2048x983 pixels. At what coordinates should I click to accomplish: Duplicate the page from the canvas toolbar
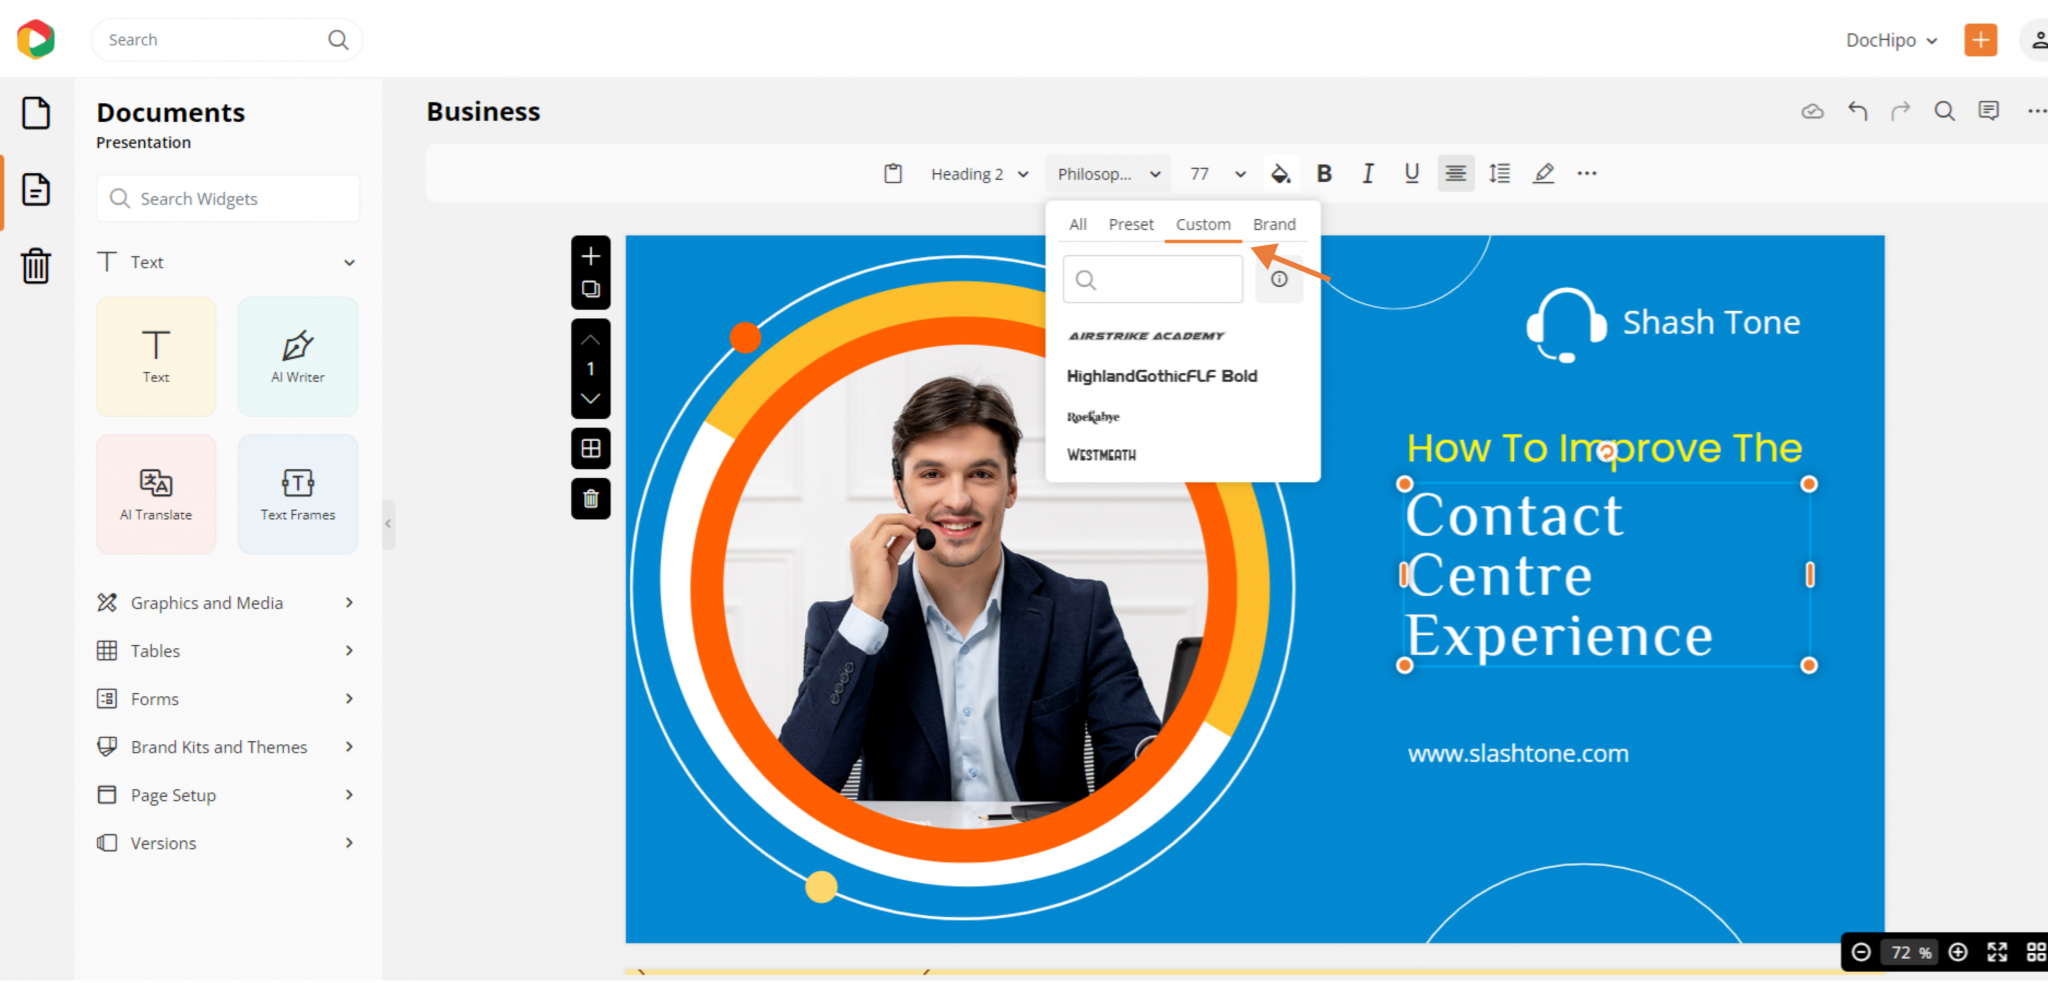pos(591,288)
